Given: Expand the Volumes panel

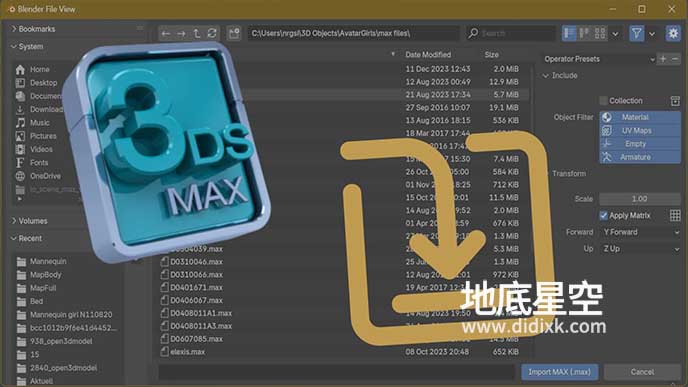Looking at the screenshot, I should [x=30, y=221].
